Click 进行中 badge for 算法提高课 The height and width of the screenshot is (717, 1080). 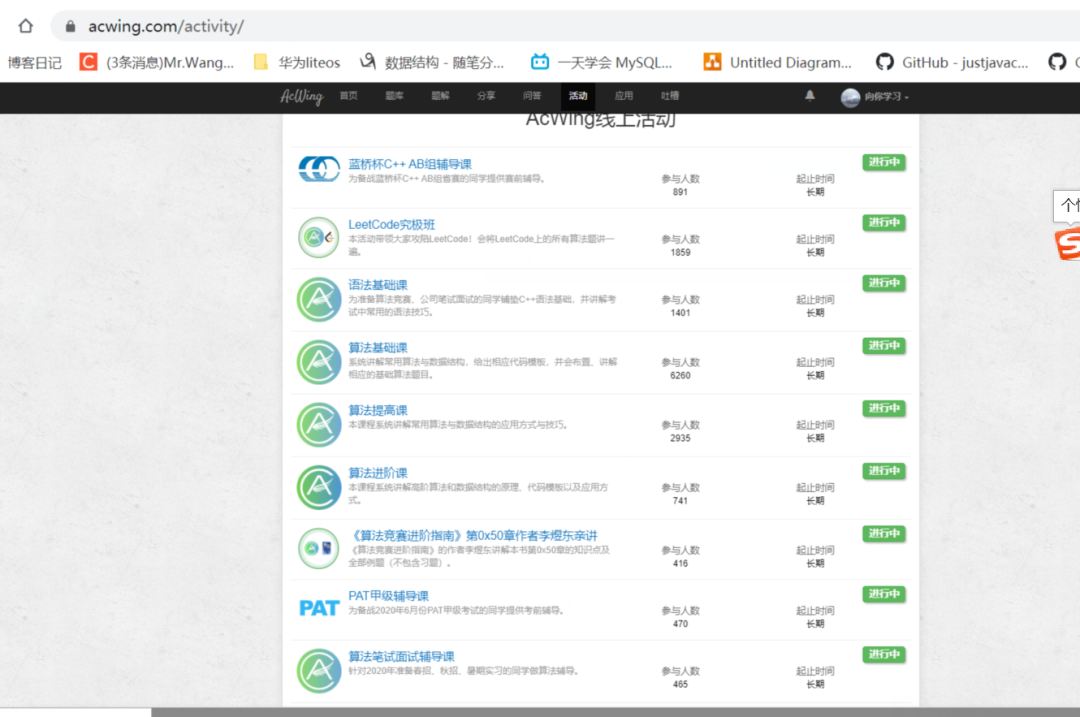click(884, 409)
